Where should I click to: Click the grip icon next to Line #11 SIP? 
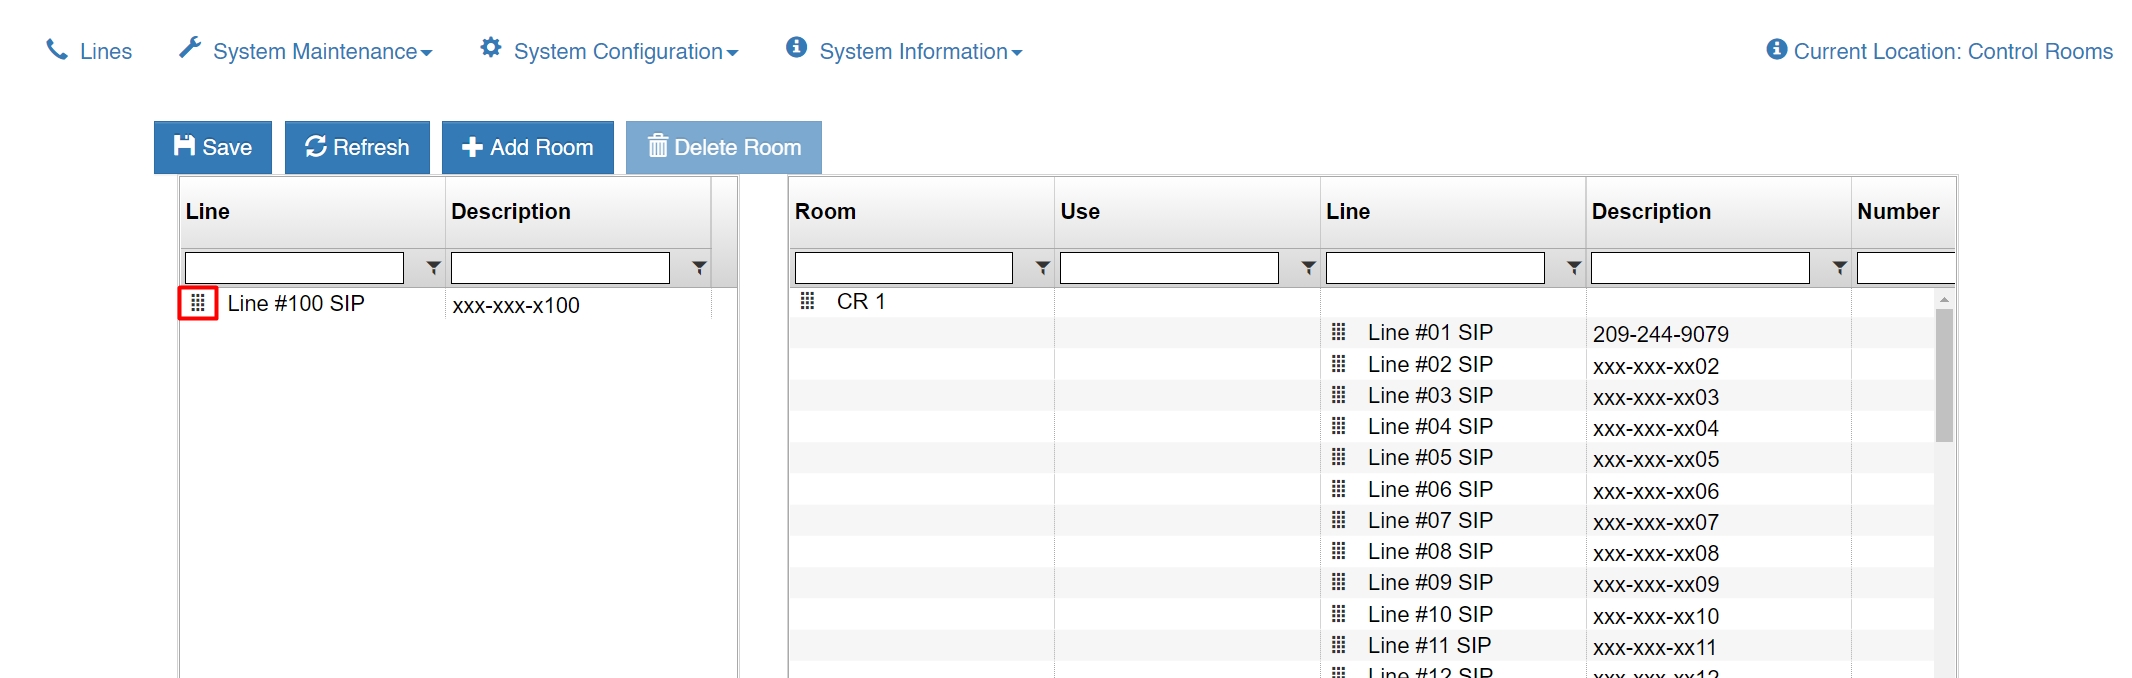(1339, 644)
